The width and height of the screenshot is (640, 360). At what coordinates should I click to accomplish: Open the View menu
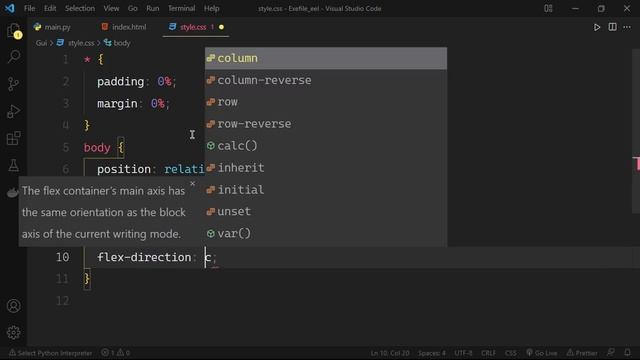pyautogui.click(x=111, y=8)
